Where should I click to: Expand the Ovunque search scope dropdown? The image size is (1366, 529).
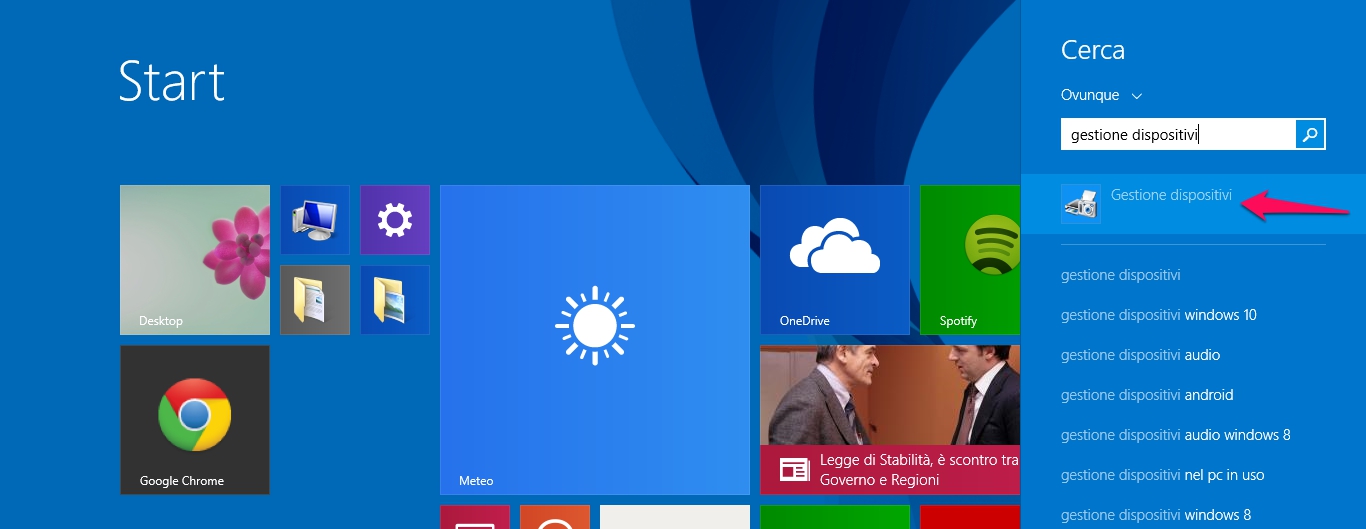tap(1101, 95)
